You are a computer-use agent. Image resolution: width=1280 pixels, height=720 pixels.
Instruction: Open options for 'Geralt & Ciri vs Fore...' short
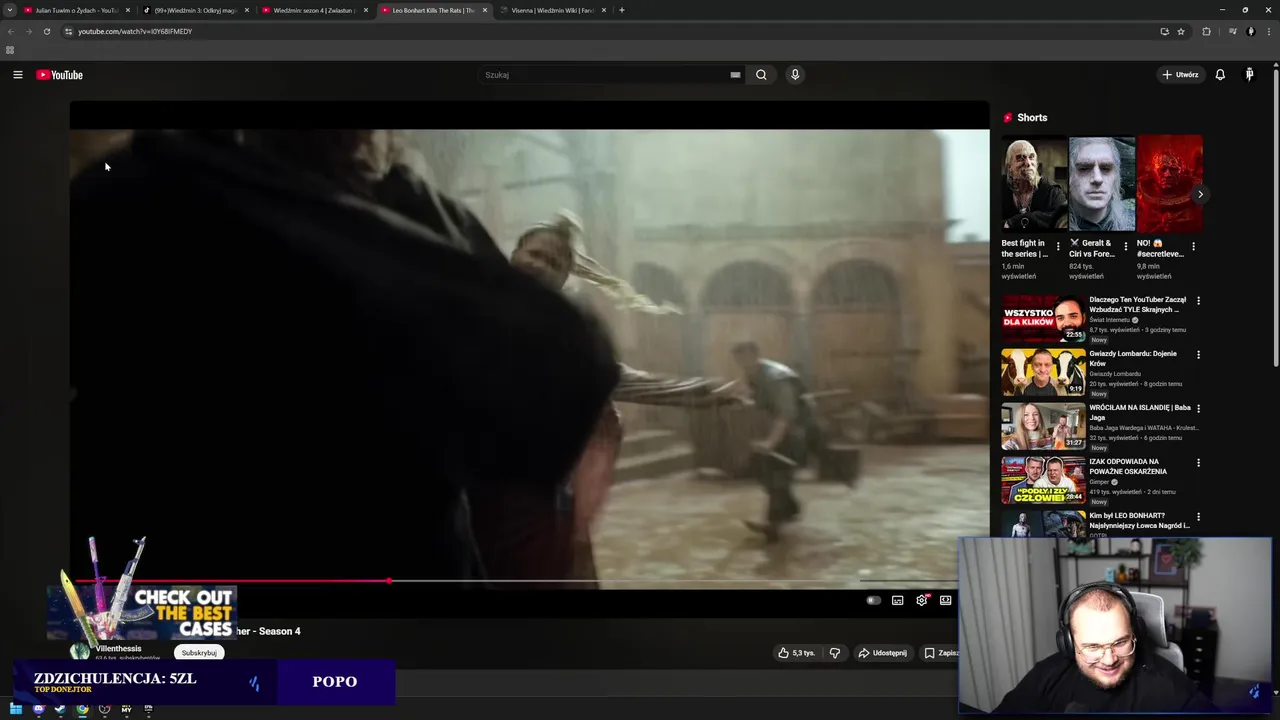(1126, 246)
